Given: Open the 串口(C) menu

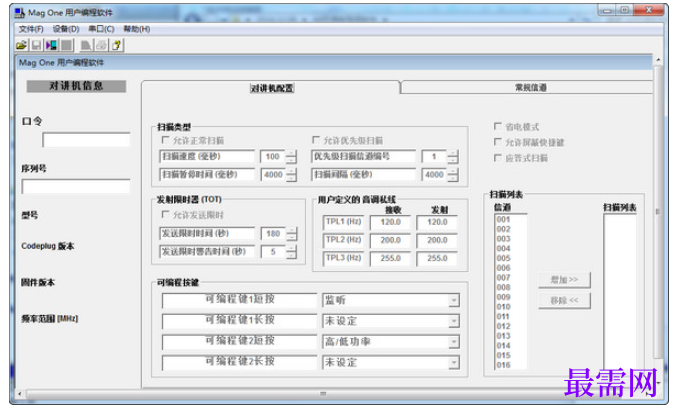Looking at the screenshot, I should (x=101, y=29).
